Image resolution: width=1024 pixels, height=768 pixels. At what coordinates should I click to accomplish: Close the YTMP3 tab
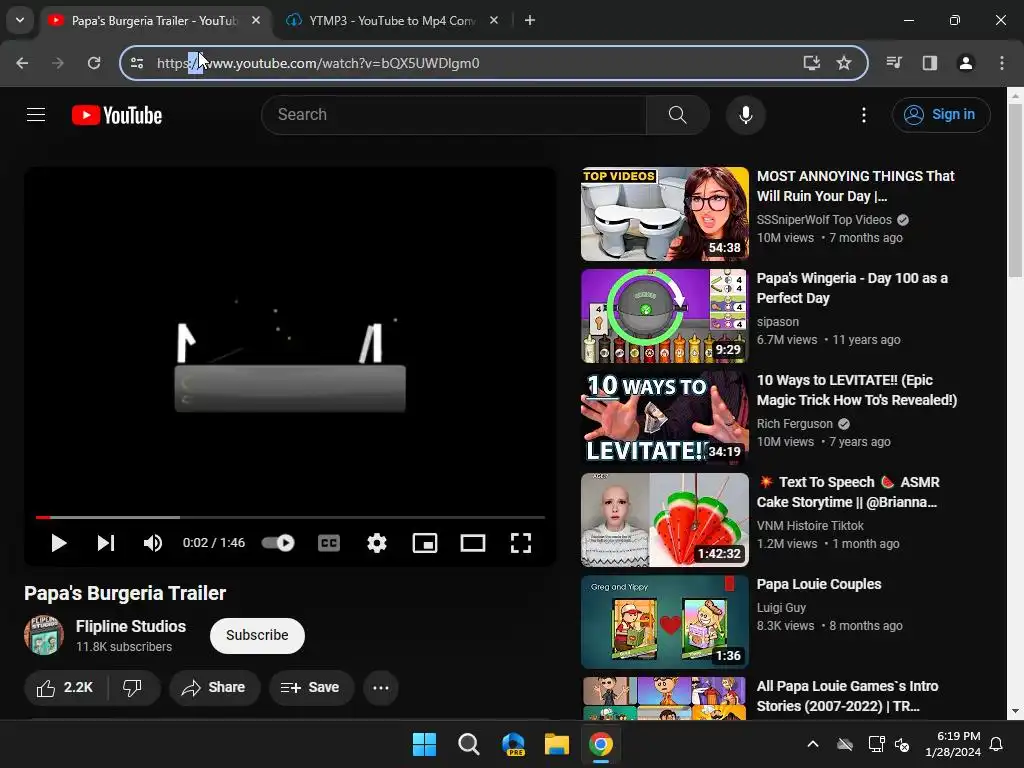pyautogui.click(x=494, y=20)
